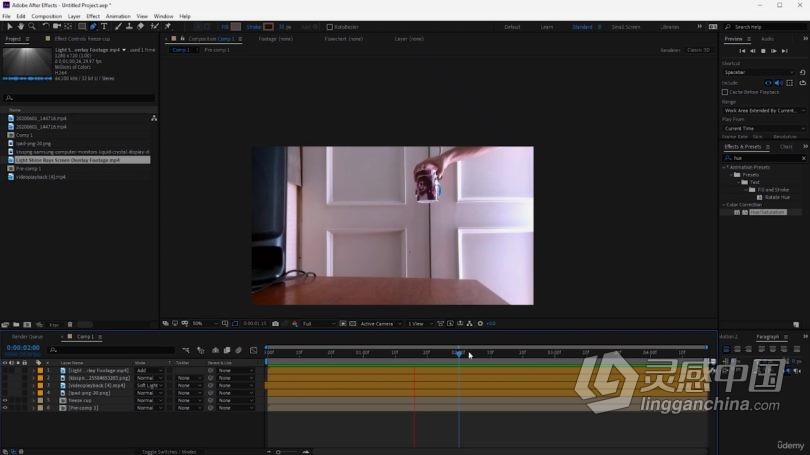Select the Brush tool
Image resolution: width=810 pixels, height=455 pixels.
coord(118,26)
